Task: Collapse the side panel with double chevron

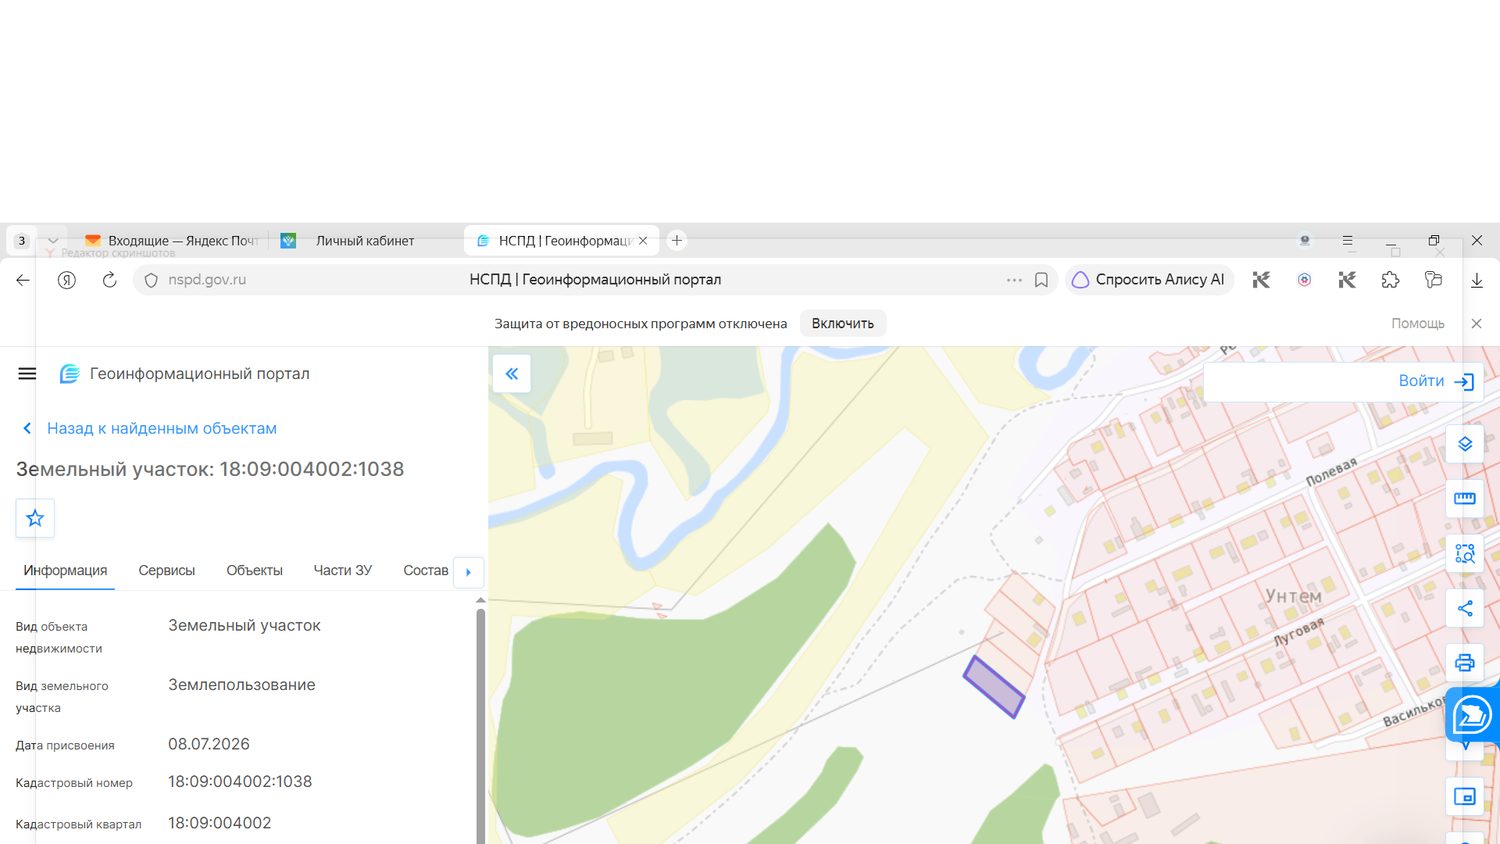Action: 511,374
